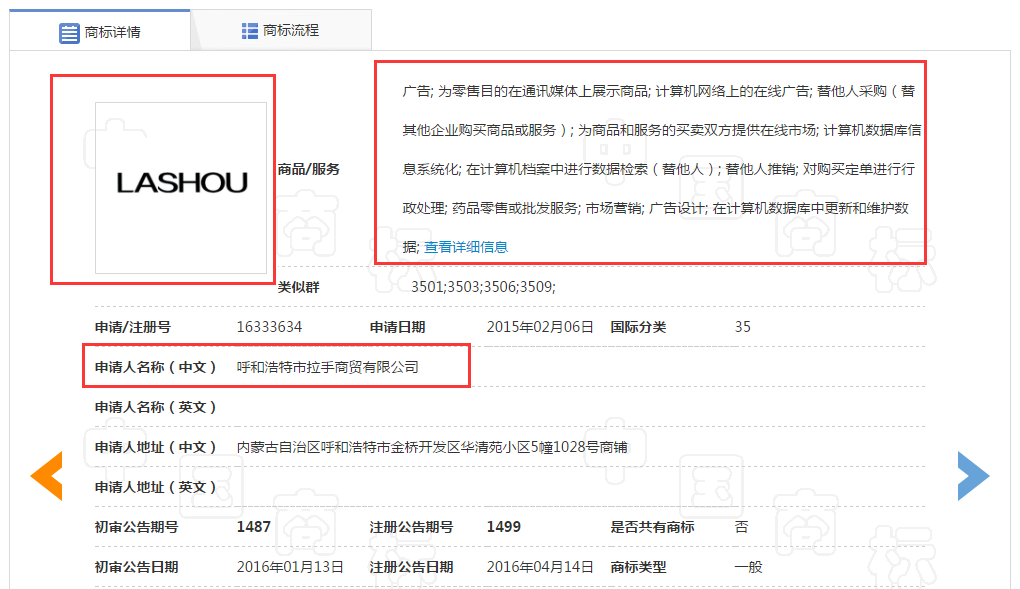Click the 商标类型 value 一般
This screenshot has width=1020, height=589.
tap(748, 567)
